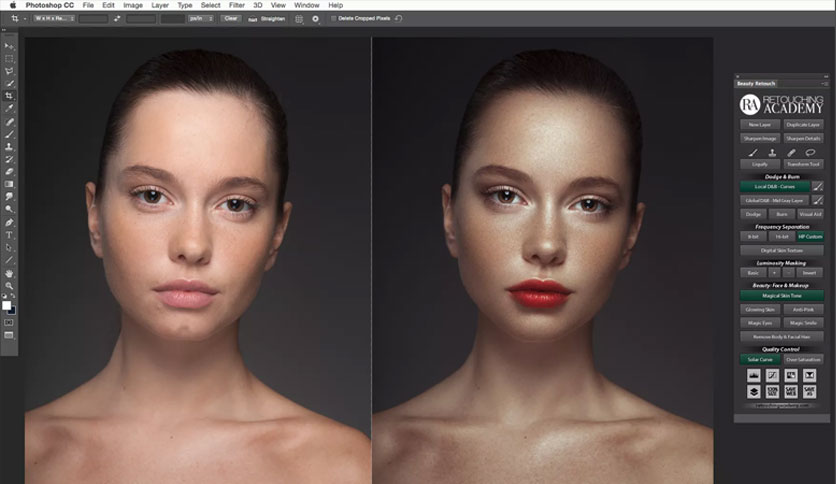Open the Layer menu
836x484 pixels.
(160, 5)
